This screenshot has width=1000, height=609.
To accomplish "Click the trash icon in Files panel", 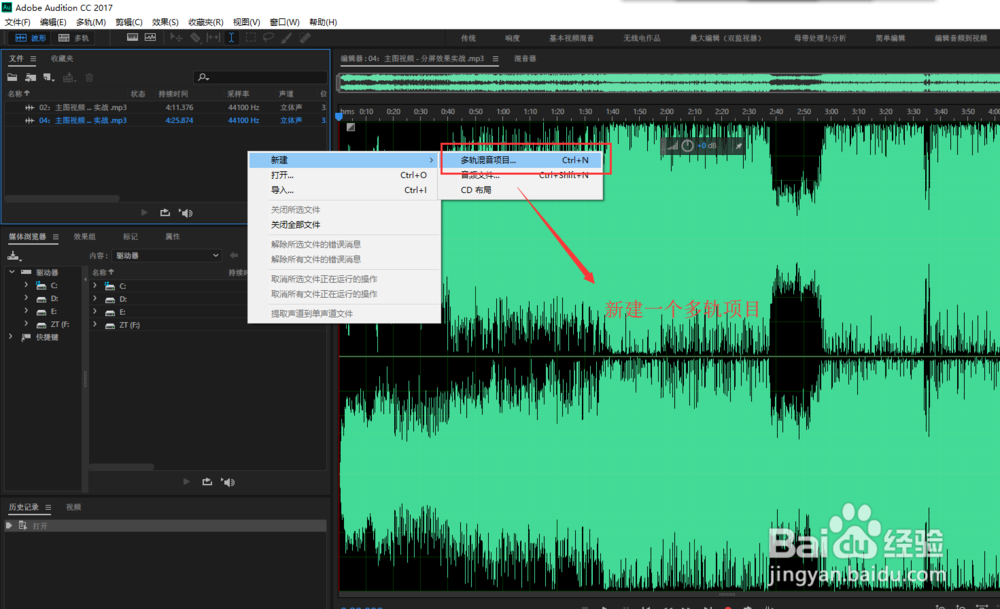I will point(89,77).
